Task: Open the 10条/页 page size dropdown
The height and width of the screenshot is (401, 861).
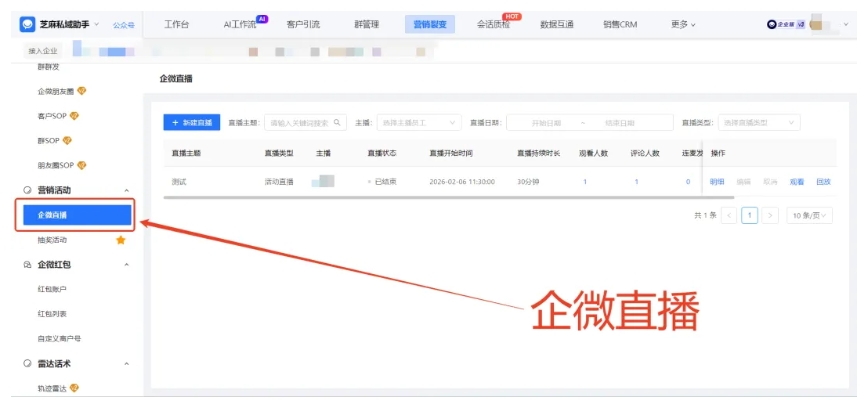Action: tap(810, 215)
